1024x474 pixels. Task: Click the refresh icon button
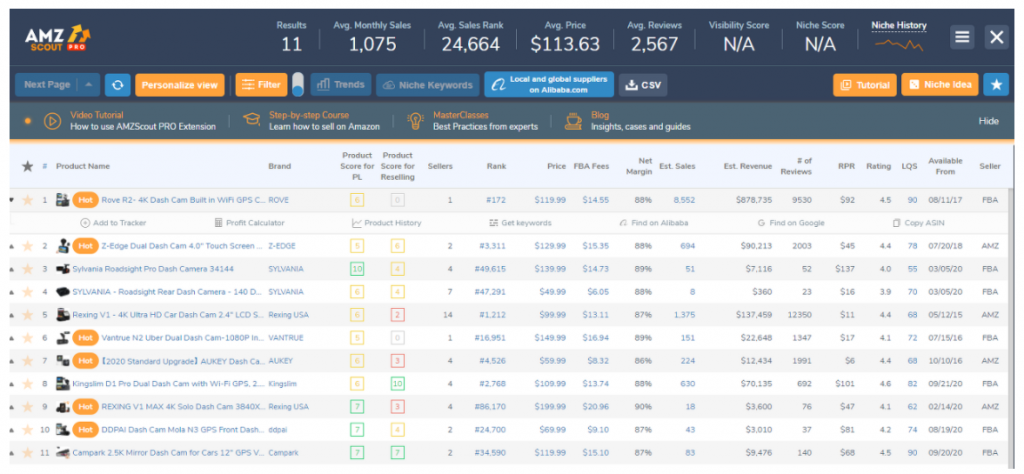click(118, 85)
